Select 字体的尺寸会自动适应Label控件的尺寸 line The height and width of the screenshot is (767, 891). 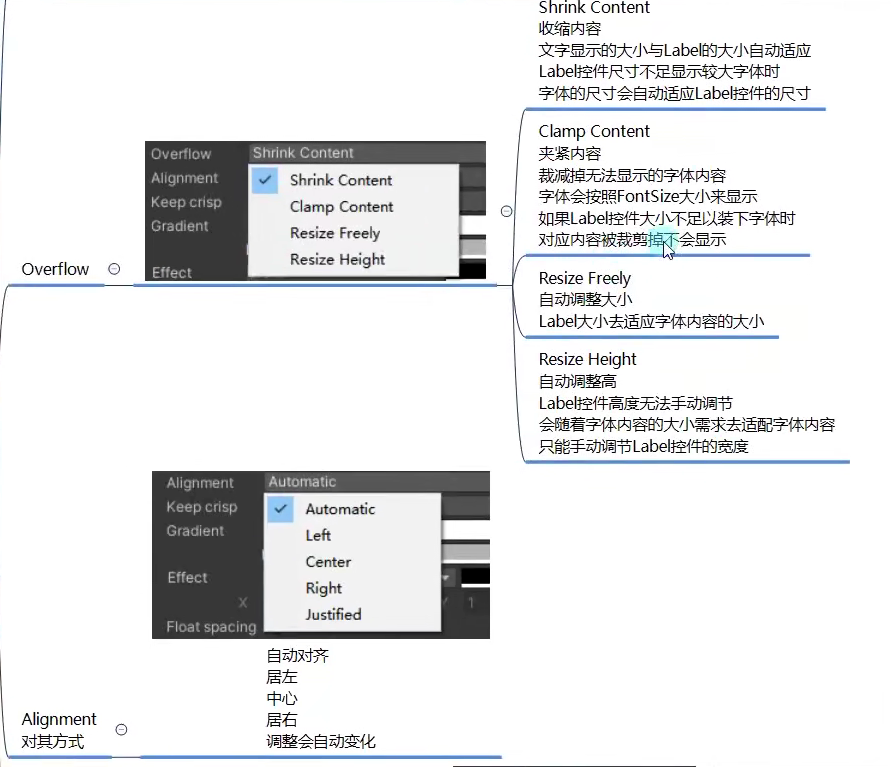pos(675,93)
